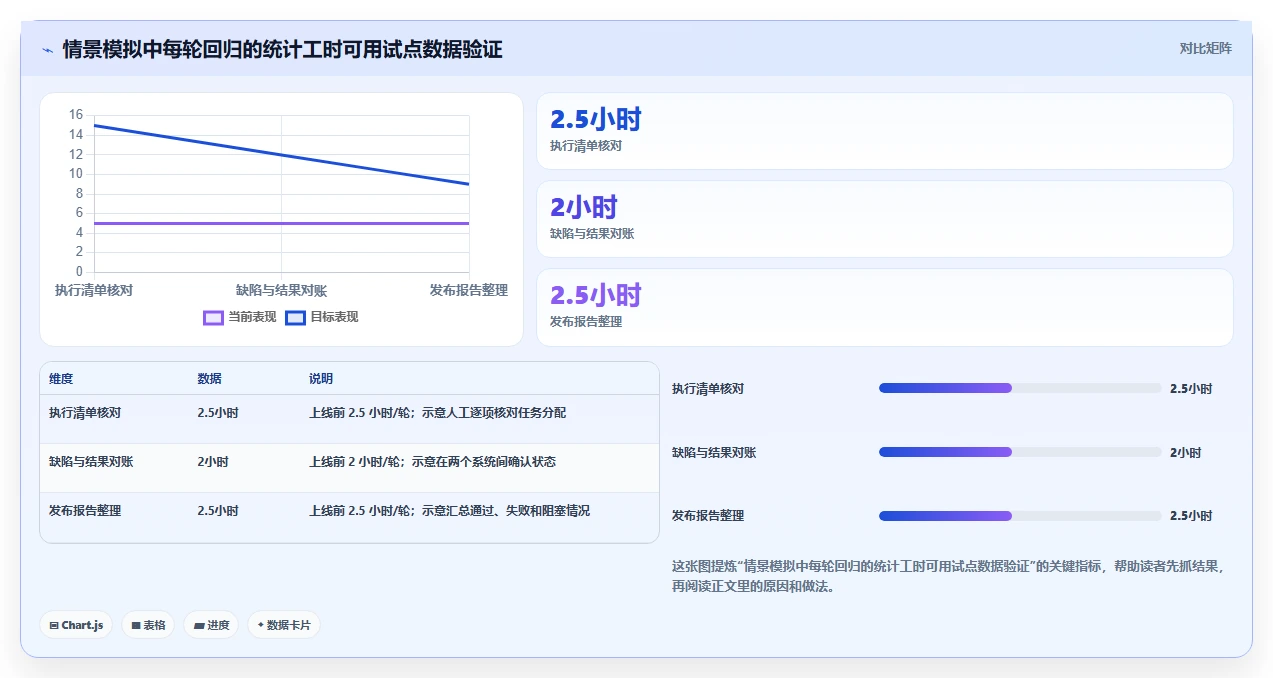Click the 对比矩阵 label in header
The height and width of the screenshot is (678, 1273).
[1206, 48]
